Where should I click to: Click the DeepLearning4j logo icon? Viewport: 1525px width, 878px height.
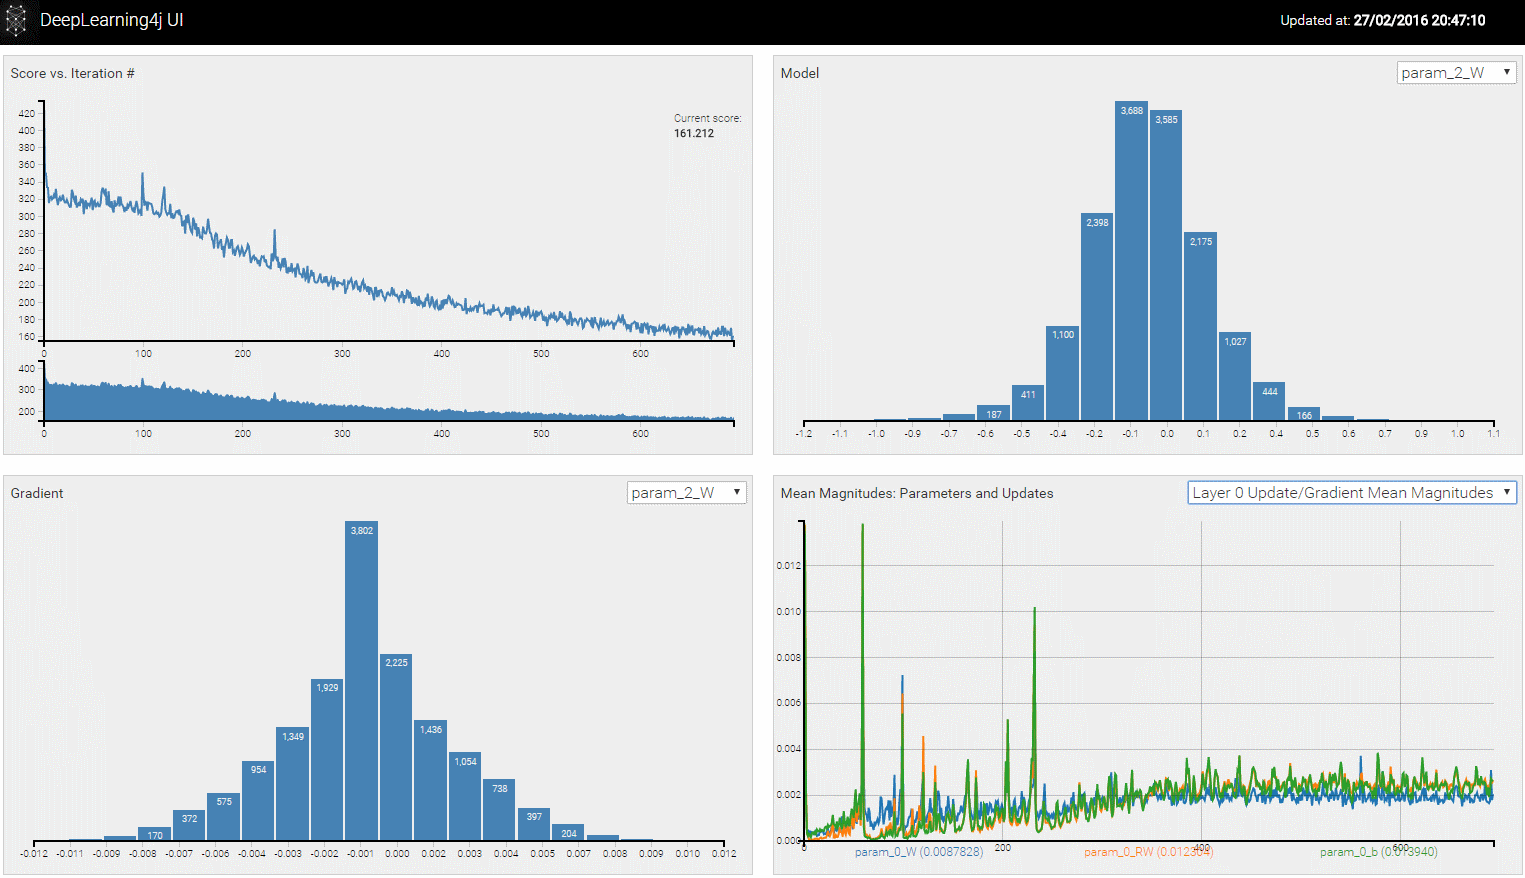[16, 21]
